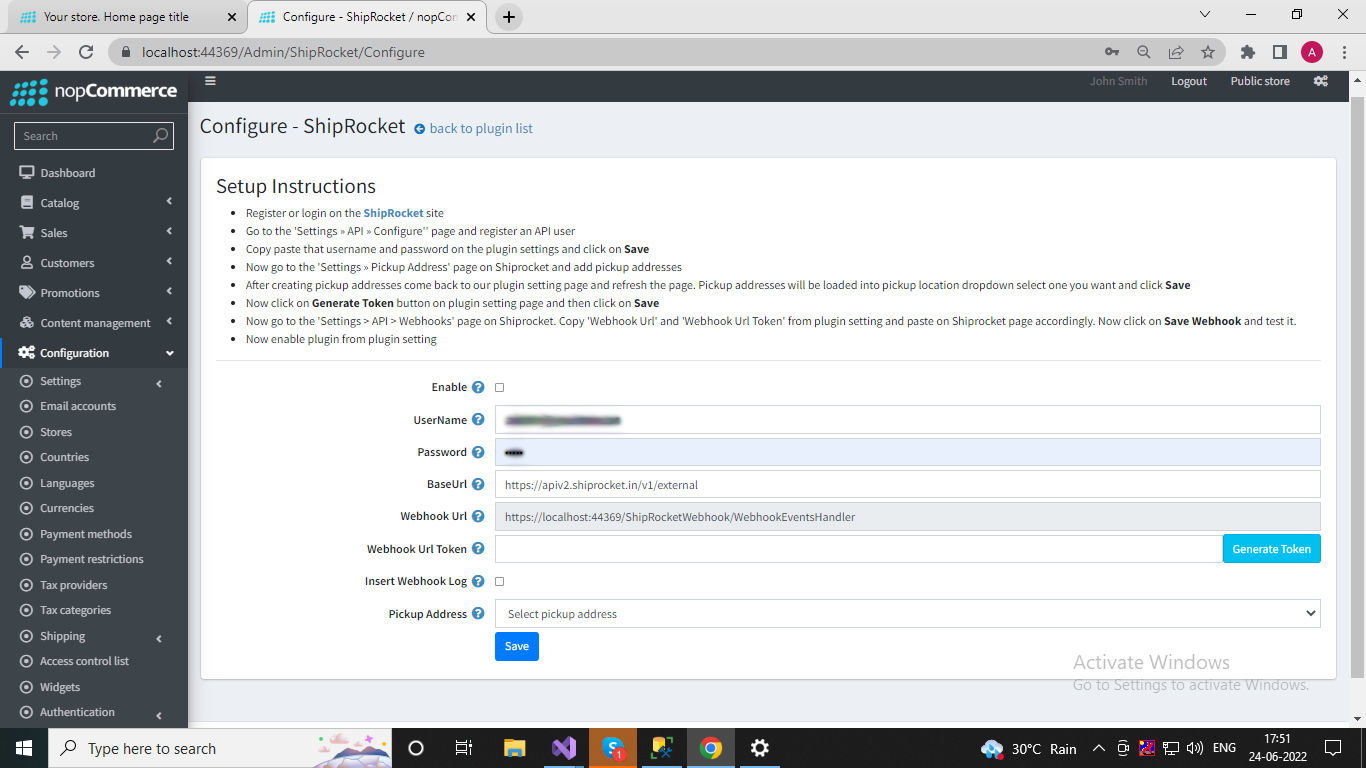Screen dimensions: 1366x768
Task: Open help tooltip for Webhook Url
Action: point(478,516)
